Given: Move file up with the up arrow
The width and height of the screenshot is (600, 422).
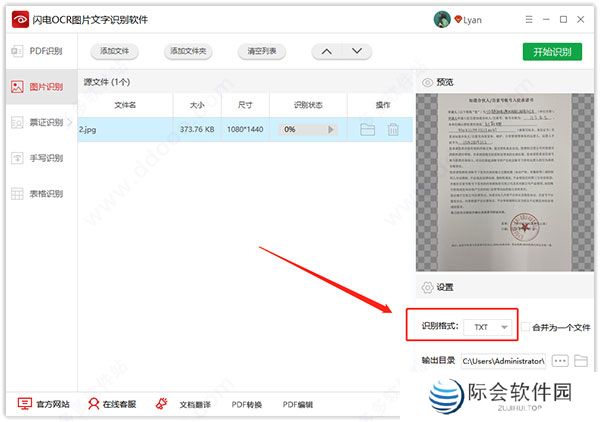Looking at the screenshot, I should click(325, 51).
